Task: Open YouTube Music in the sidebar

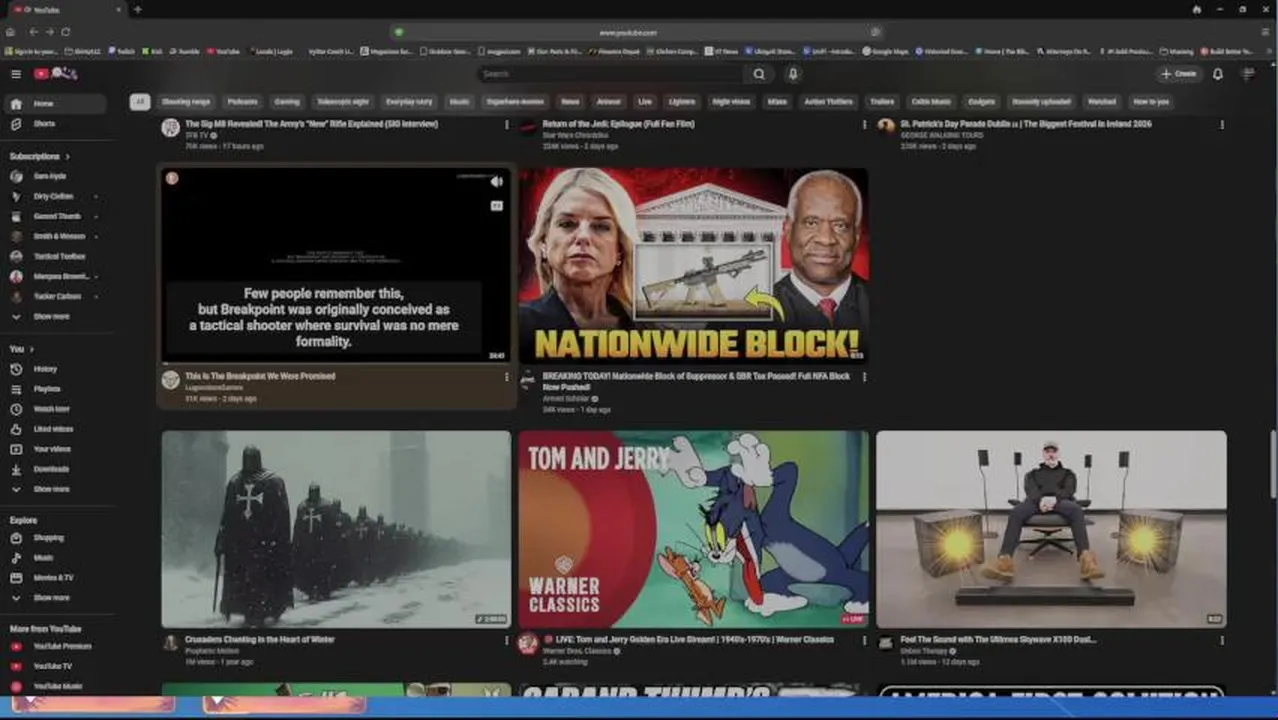Action: [x=54, y=686]
